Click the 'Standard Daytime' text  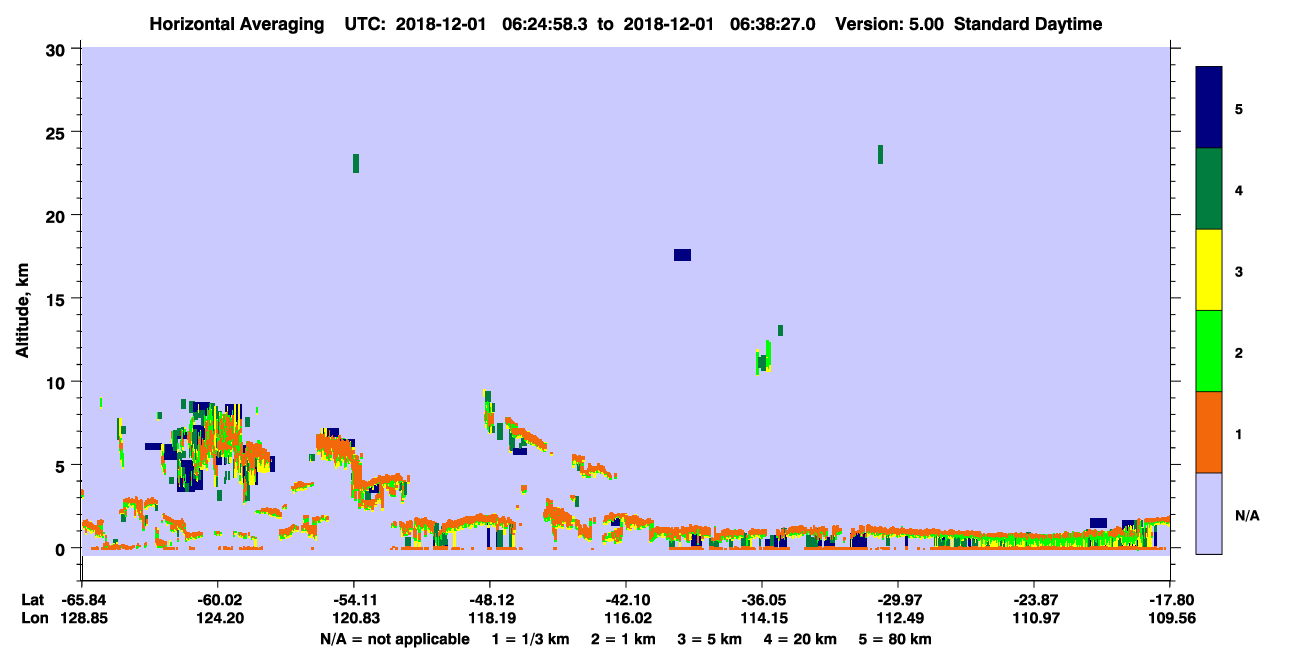(1028, 24)
